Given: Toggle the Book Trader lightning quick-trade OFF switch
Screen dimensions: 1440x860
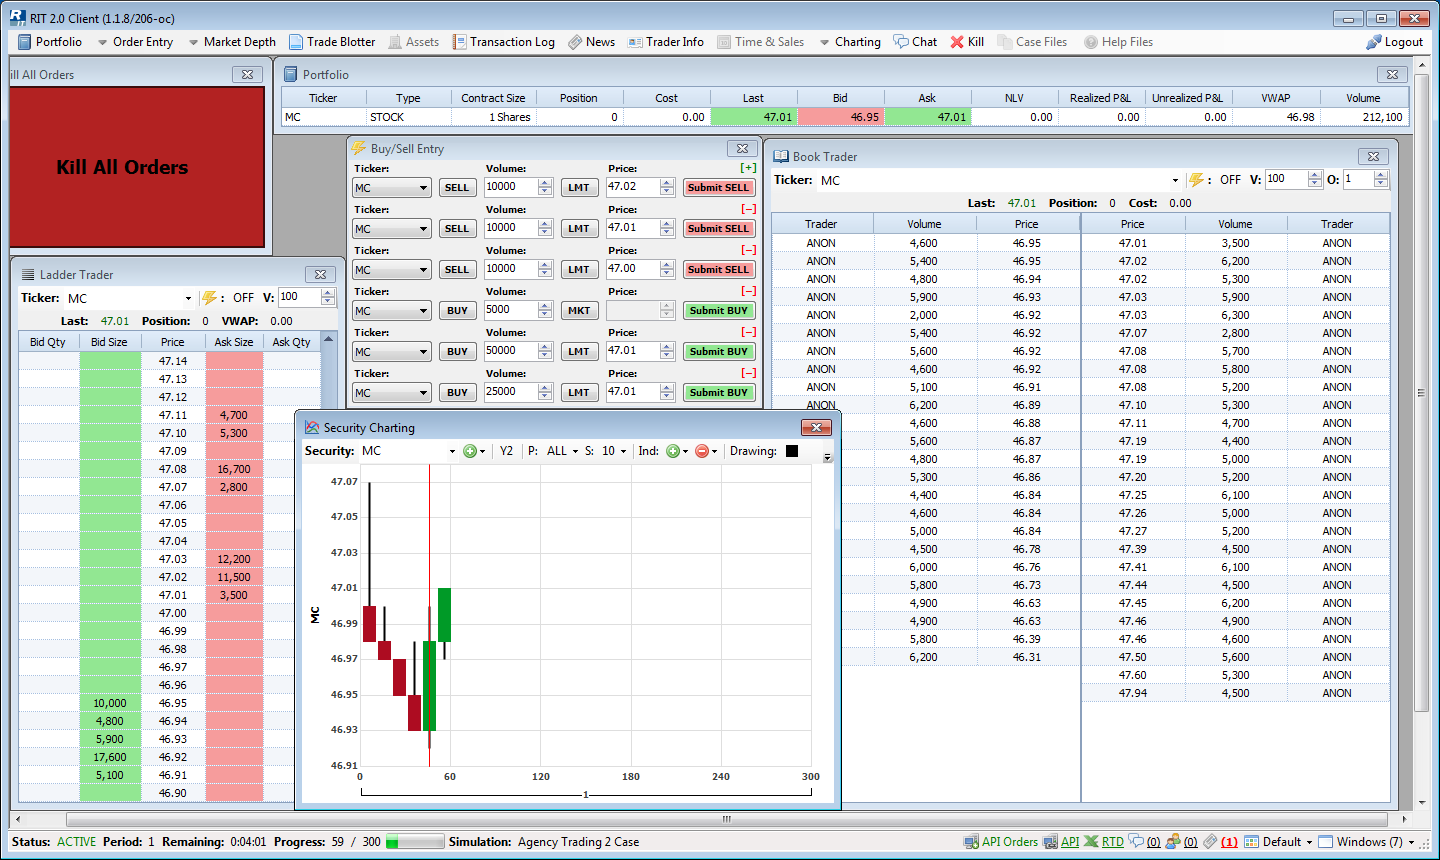Looking at the screenshot, I should pos(1196,180).
